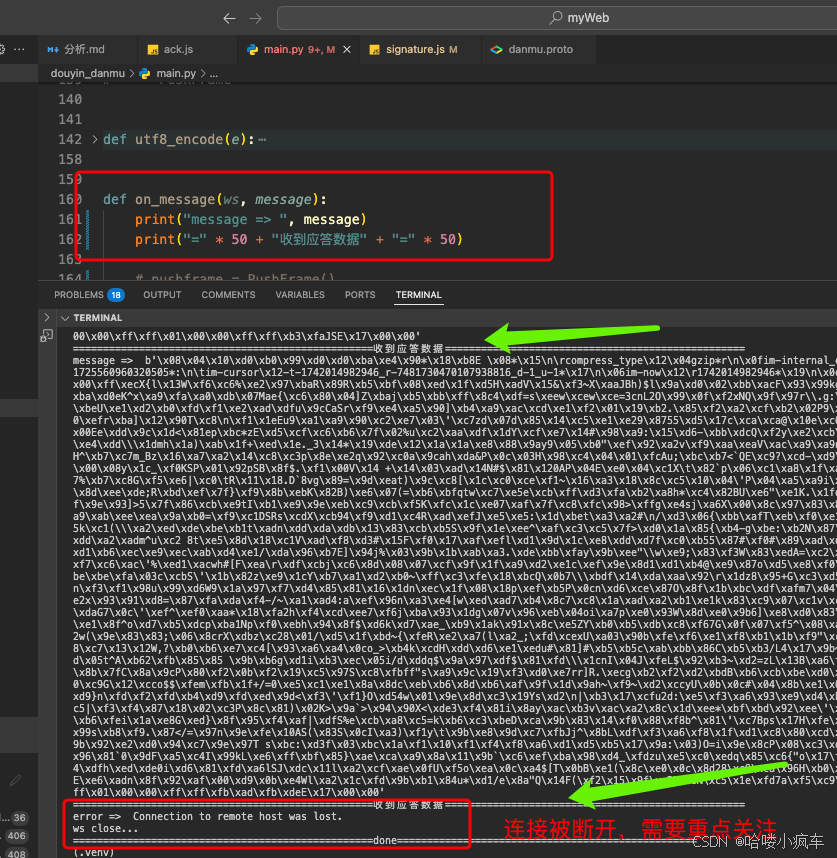Click the JS icon on ack.js tab
The height and width of the screenshot is (858, 837).
[x=153, y=50]
